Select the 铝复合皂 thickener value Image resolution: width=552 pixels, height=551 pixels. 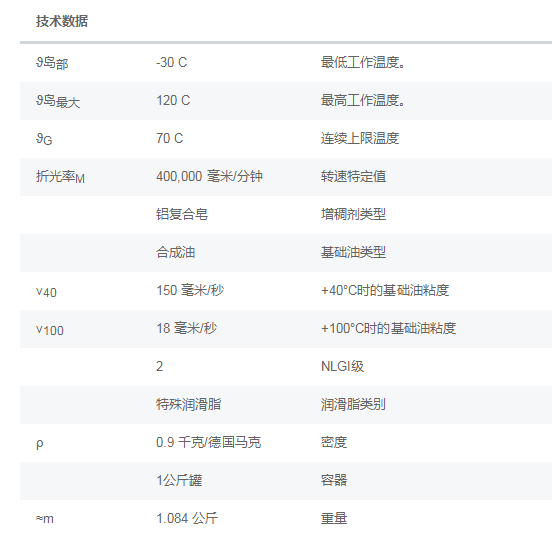[x=182, y=214]
